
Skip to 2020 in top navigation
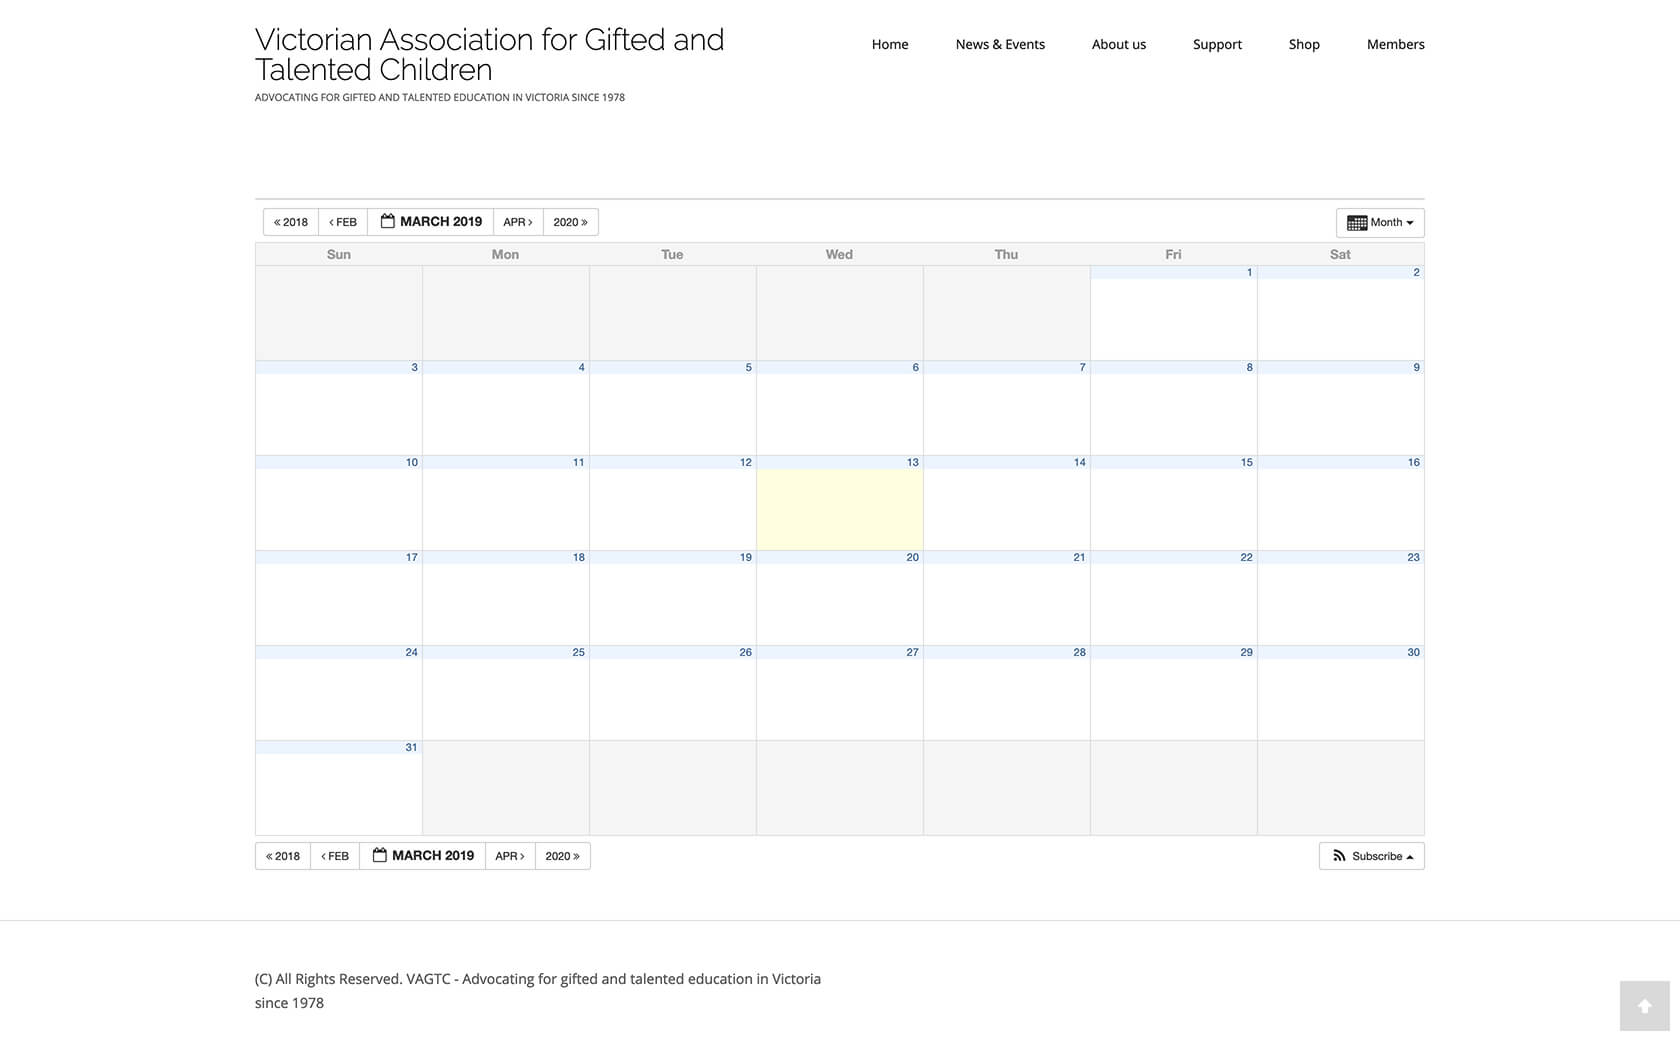click(570, 222)
